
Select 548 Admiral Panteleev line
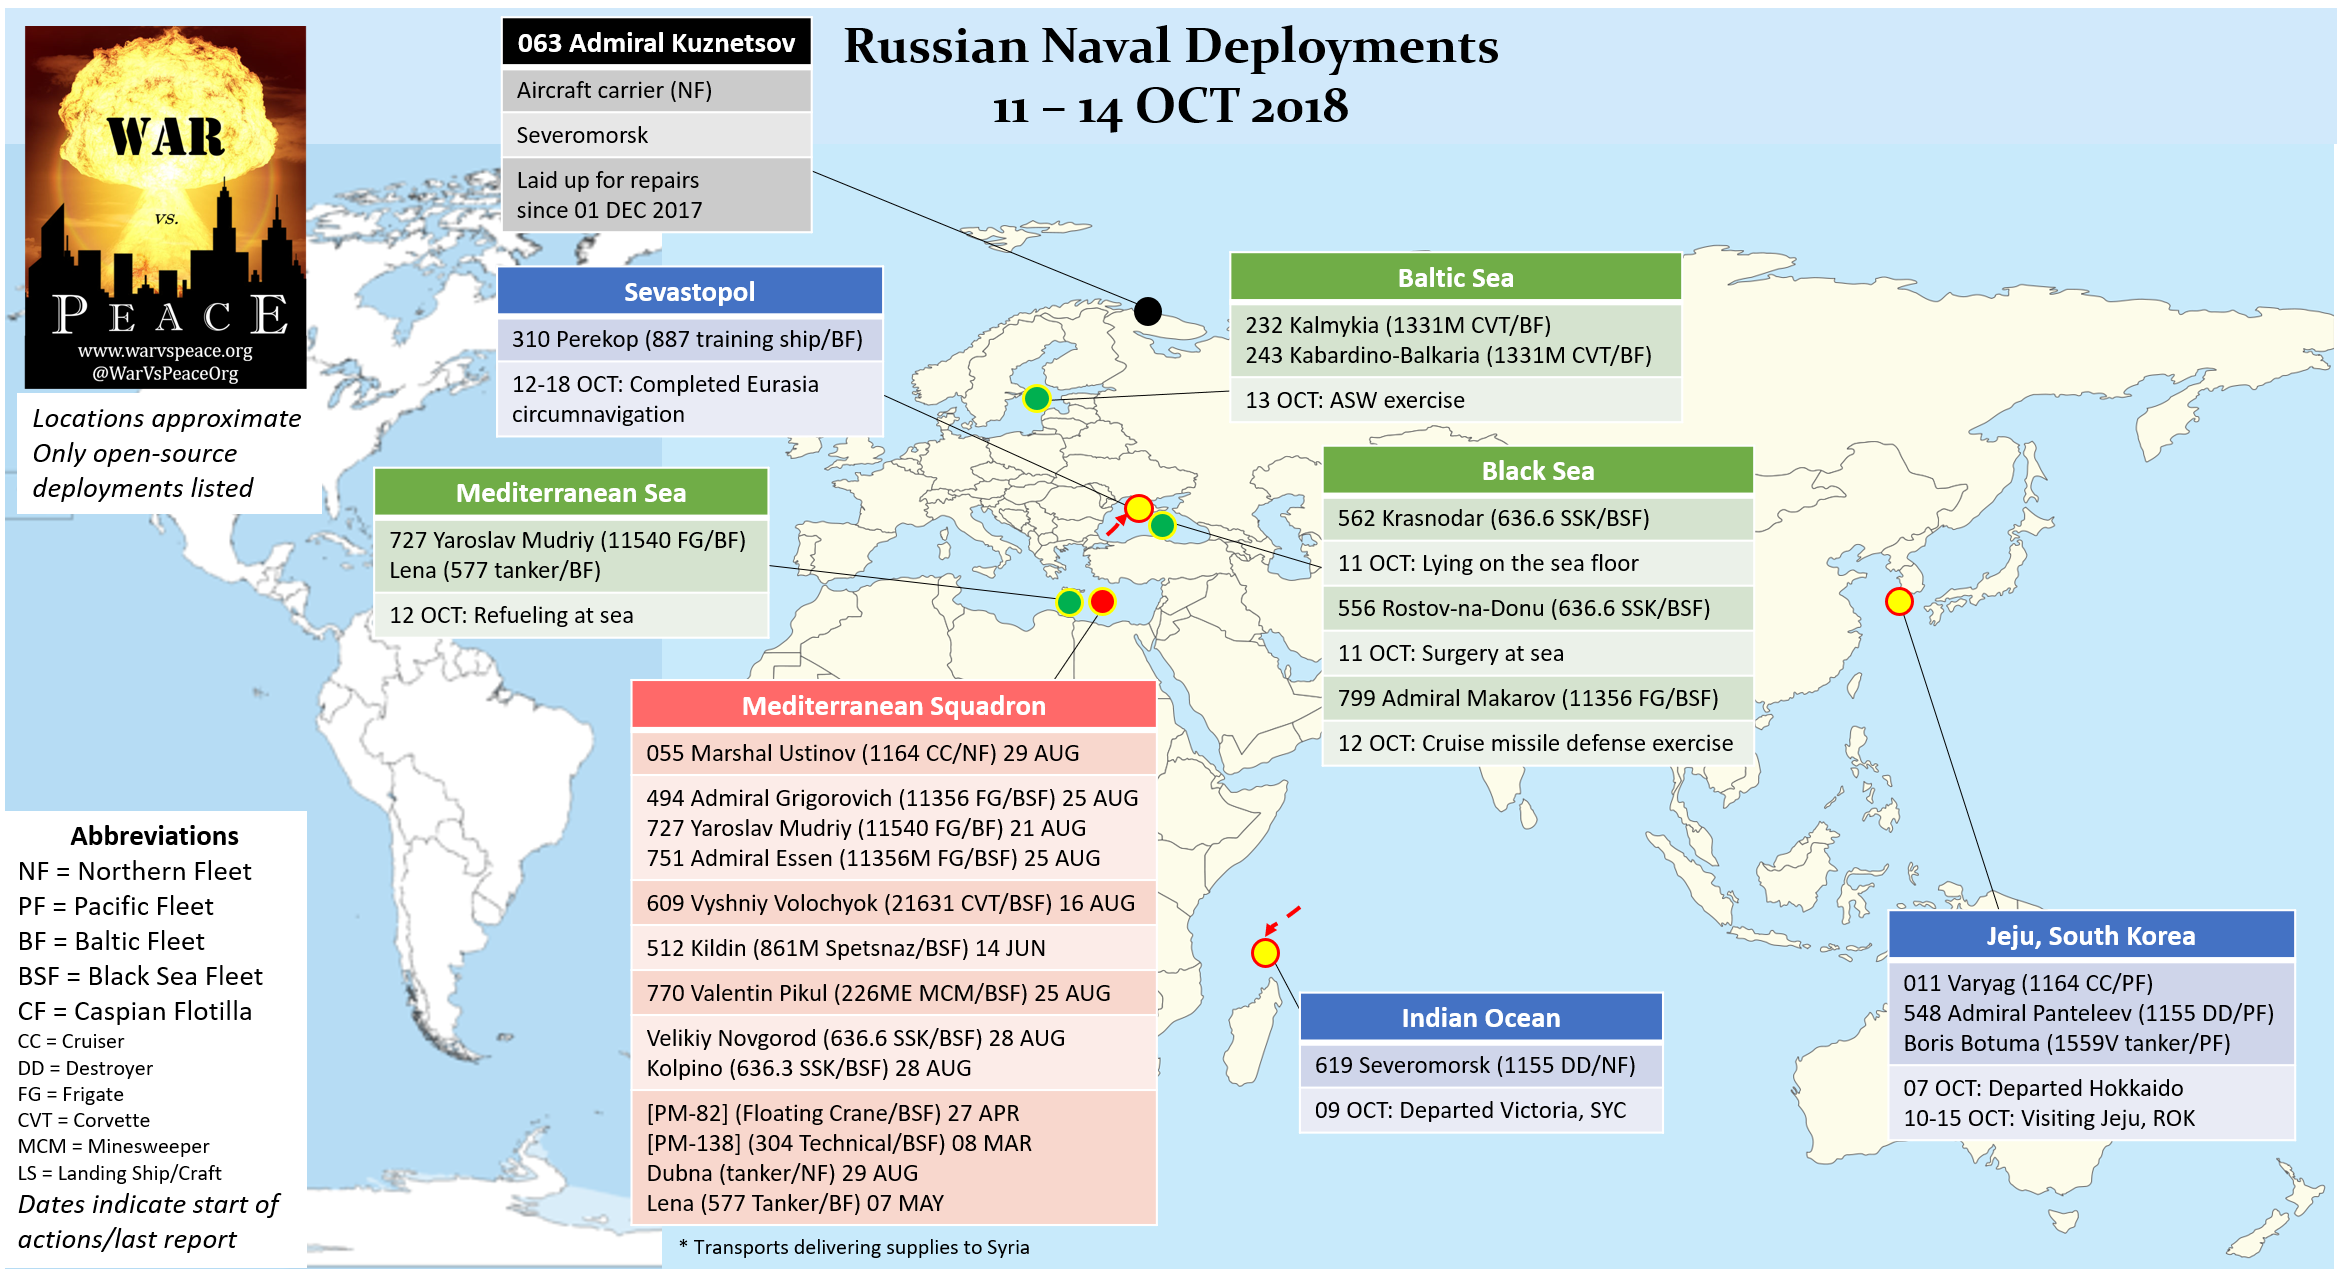click(x=2088, y=1013)
